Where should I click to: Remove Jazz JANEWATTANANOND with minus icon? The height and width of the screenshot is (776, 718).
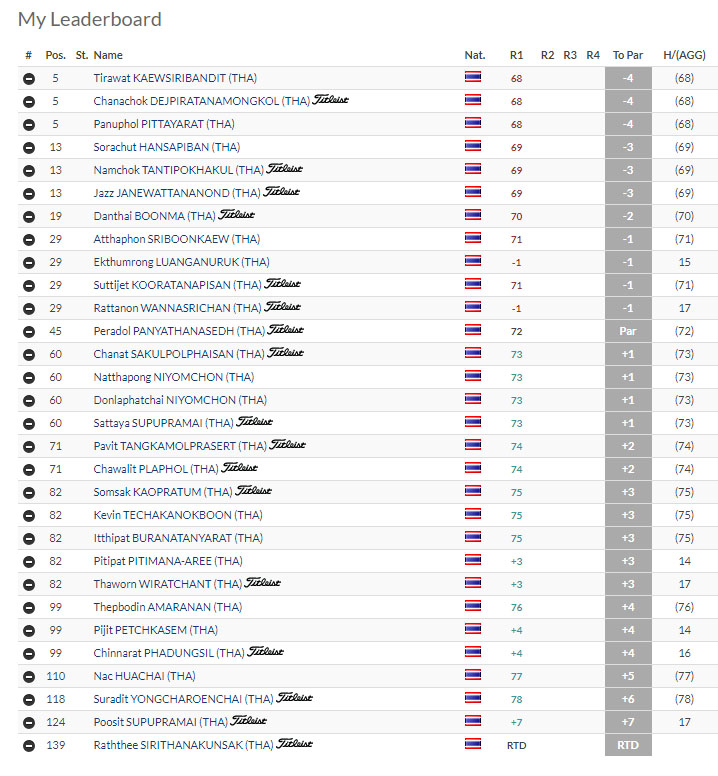(29, 194)
